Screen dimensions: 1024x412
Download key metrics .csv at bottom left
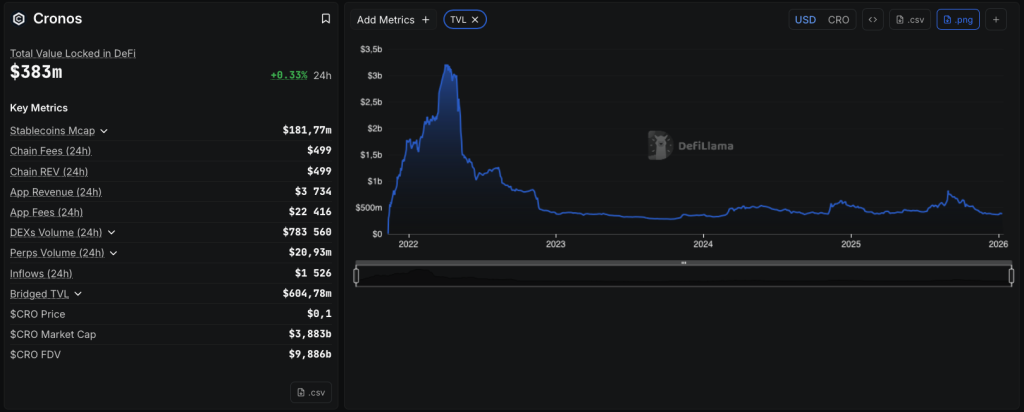click(x=310, y=392)
